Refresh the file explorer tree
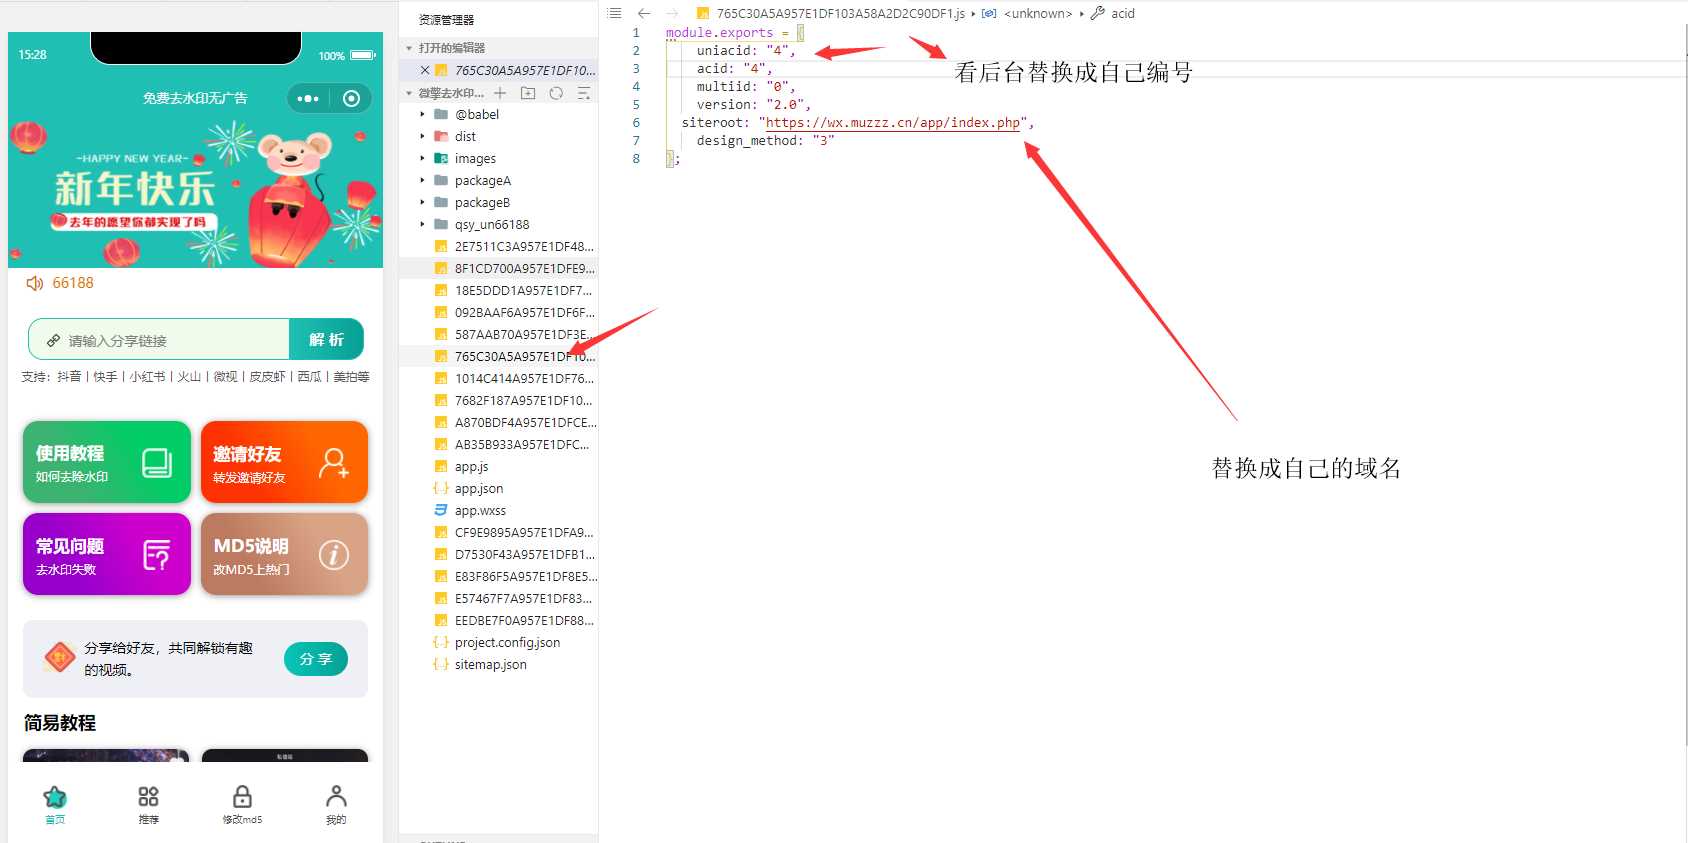Viewport: 1688px width, 843px height. [556, 93]
